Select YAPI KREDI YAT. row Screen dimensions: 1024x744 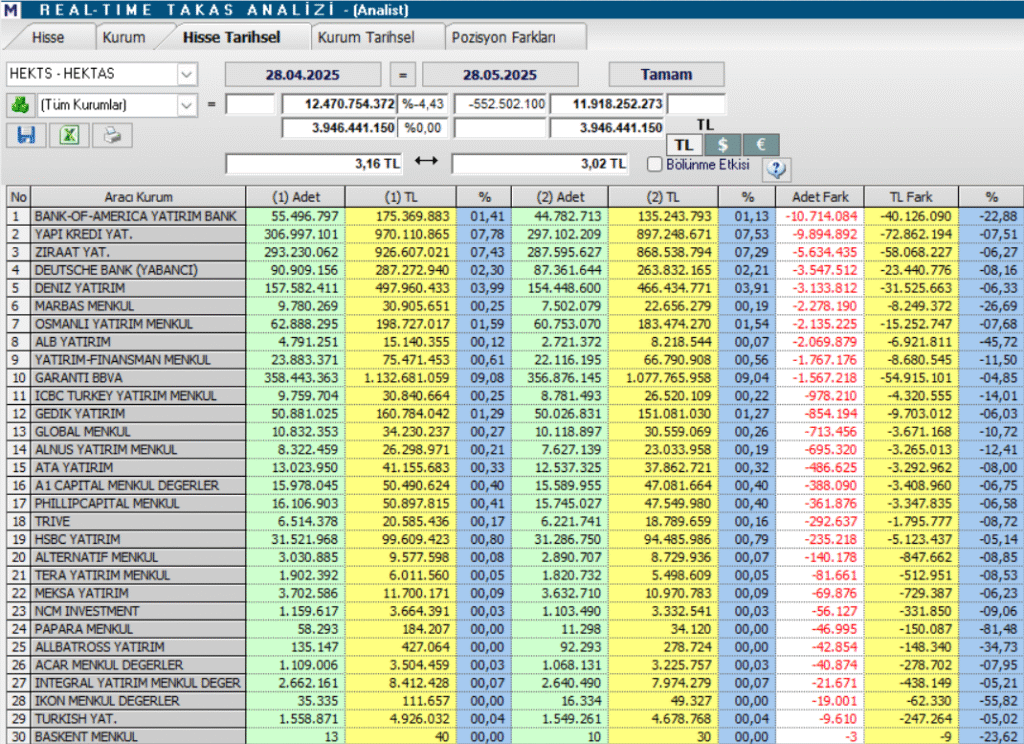[x=515, y=234]
